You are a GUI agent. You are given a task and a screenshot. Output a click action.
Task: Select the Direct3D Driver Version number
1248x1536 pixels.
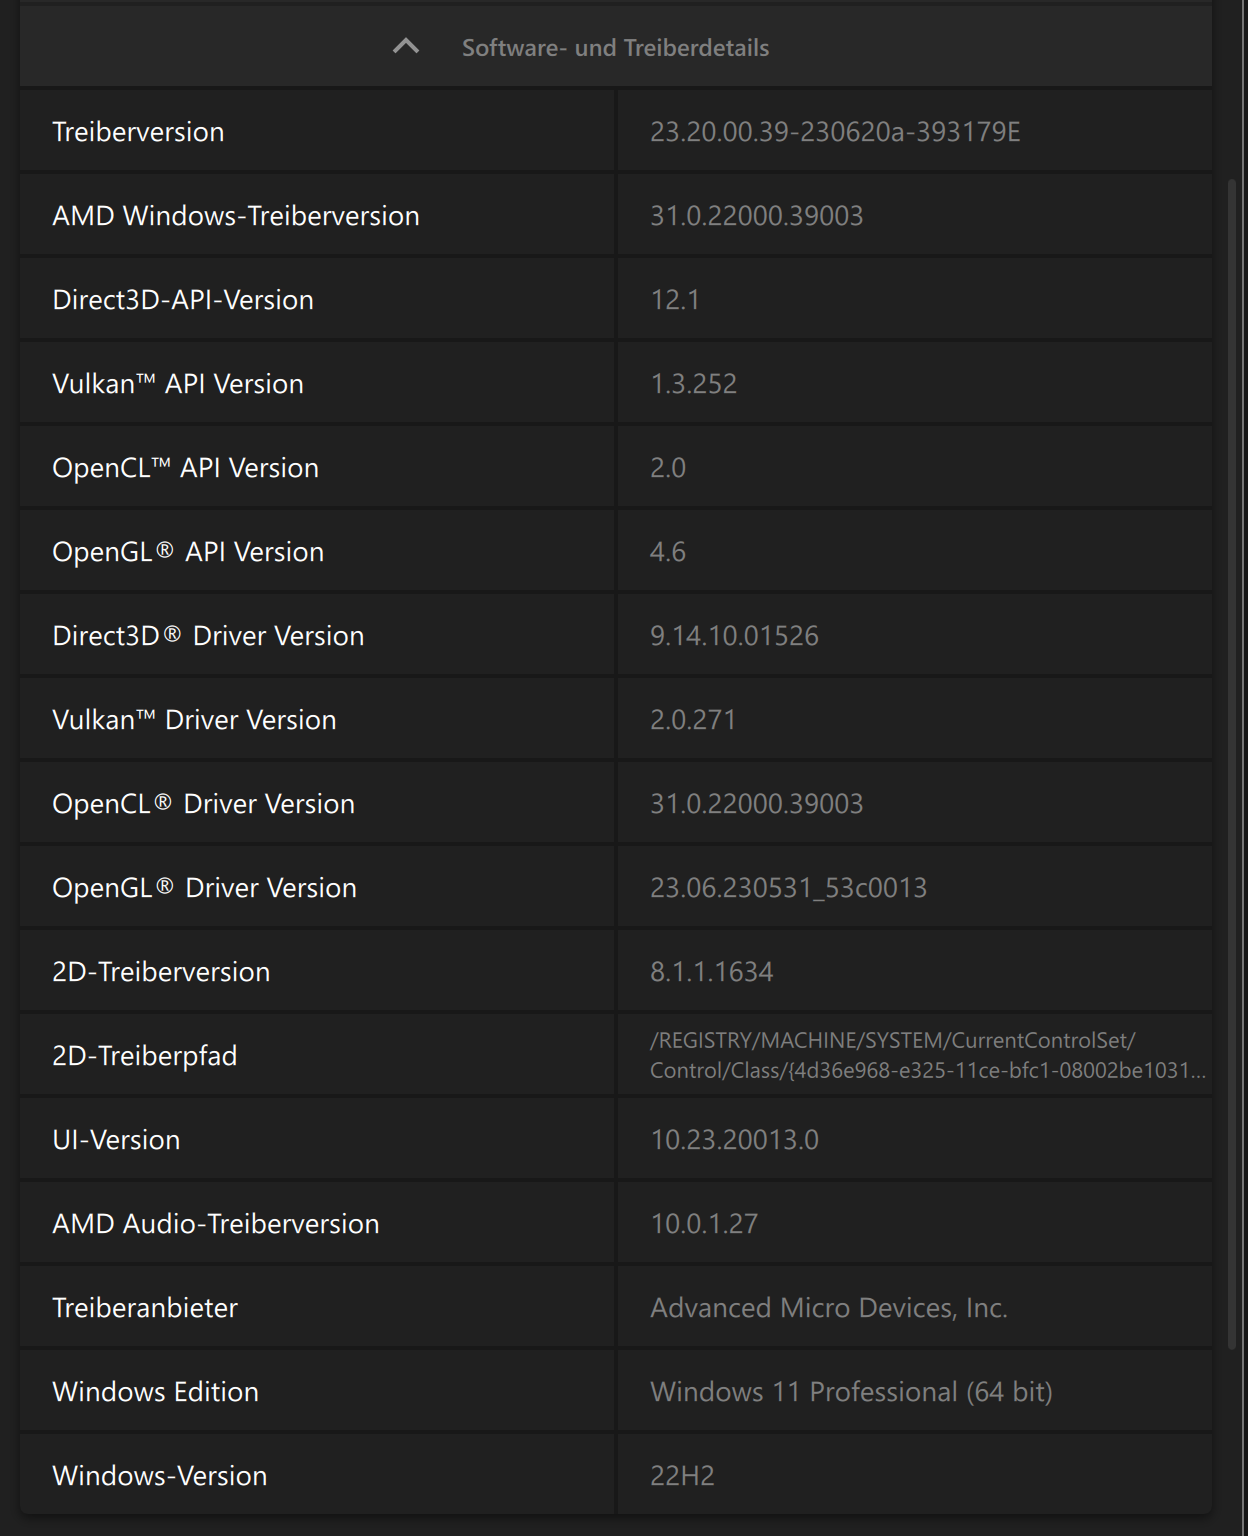pyautogui.click(x=734, y=635)
